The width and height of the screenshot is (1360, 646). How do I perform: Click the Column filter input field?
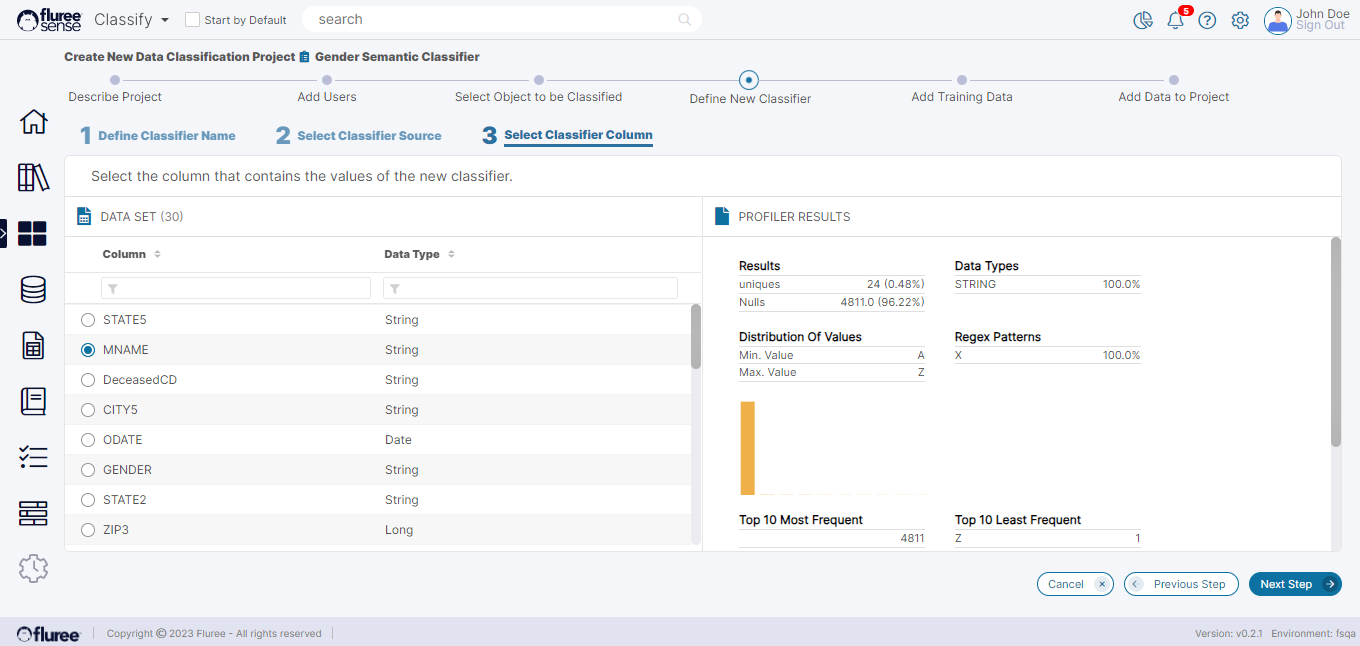[236, 288]
